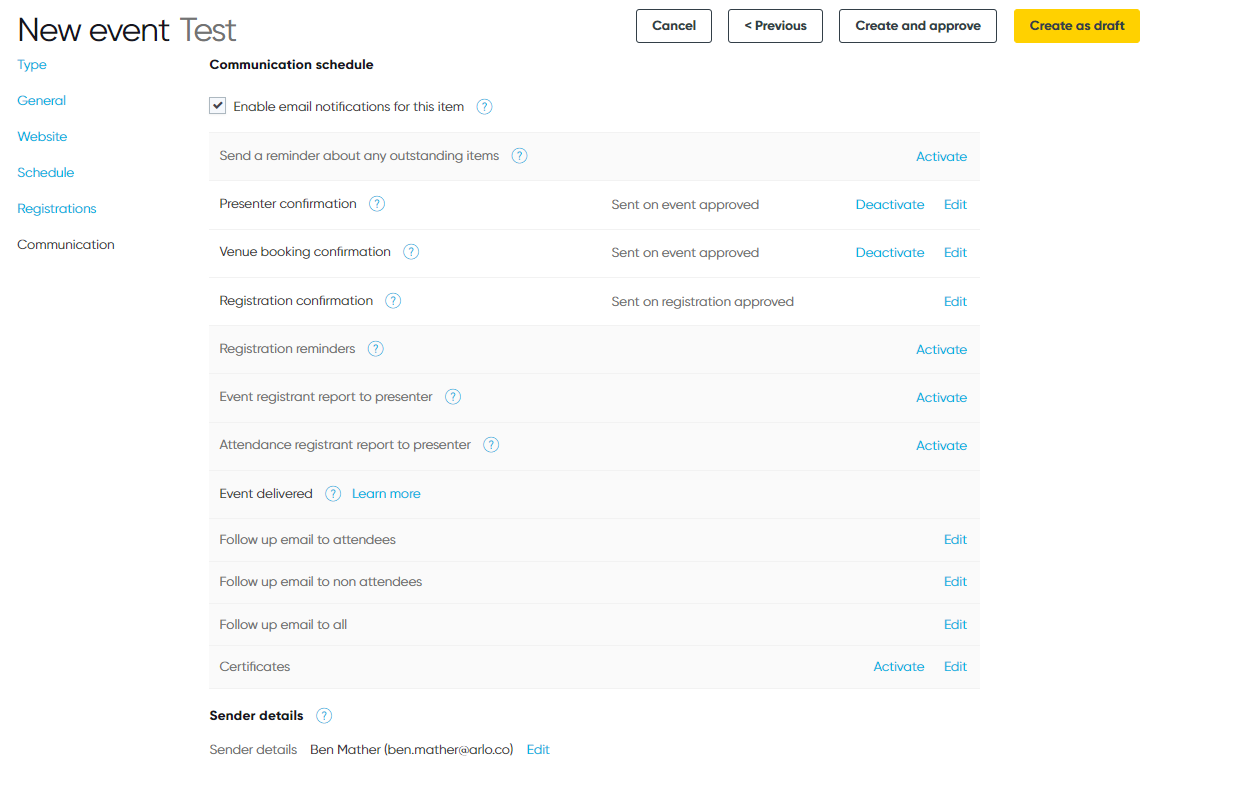This screenshot has width=1247, height=793.
Task: Click 'Sent on event approved' for Presenter confirmation
Action: click(x=685, y=205)
